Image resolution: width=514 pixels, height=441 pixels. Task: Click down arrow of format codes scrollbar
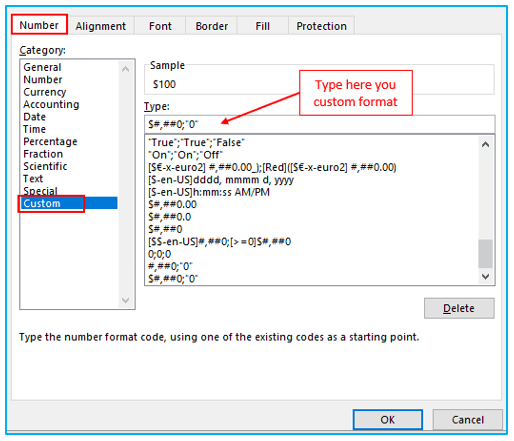(485, 276)
